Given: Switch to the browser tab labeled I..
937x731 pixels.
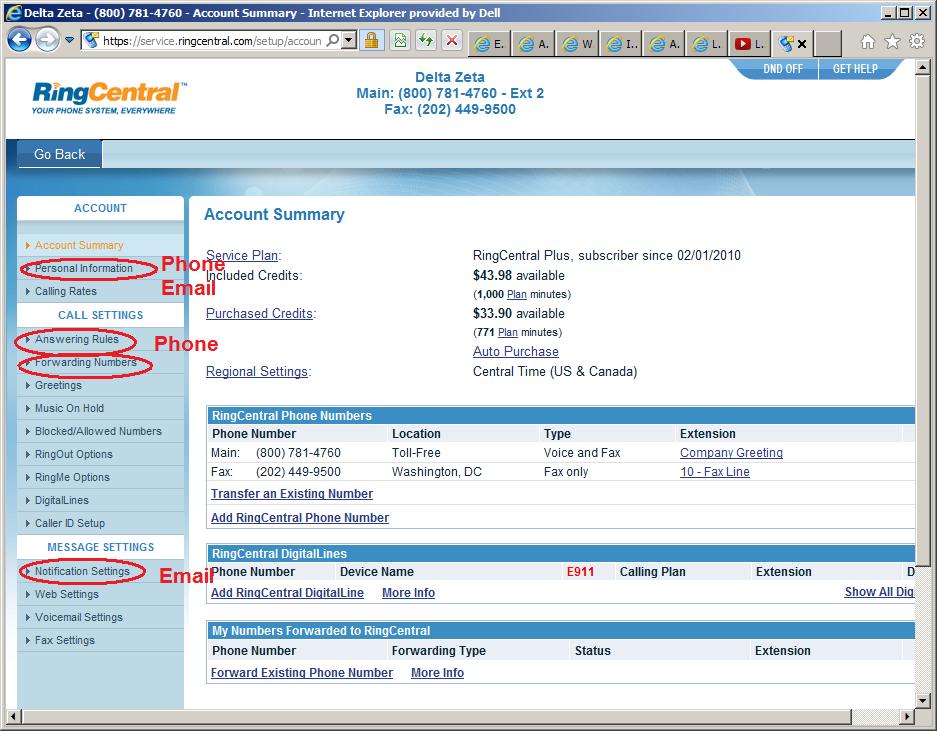Looking at the screenshot, I should [x=621, y=44].
